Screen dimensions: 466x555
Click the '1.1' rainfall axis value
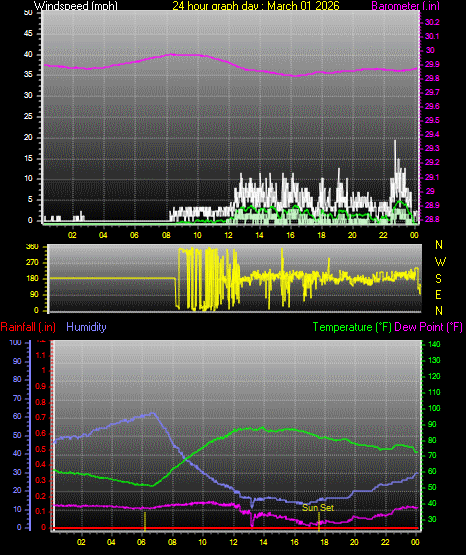[x=41, y=355]
